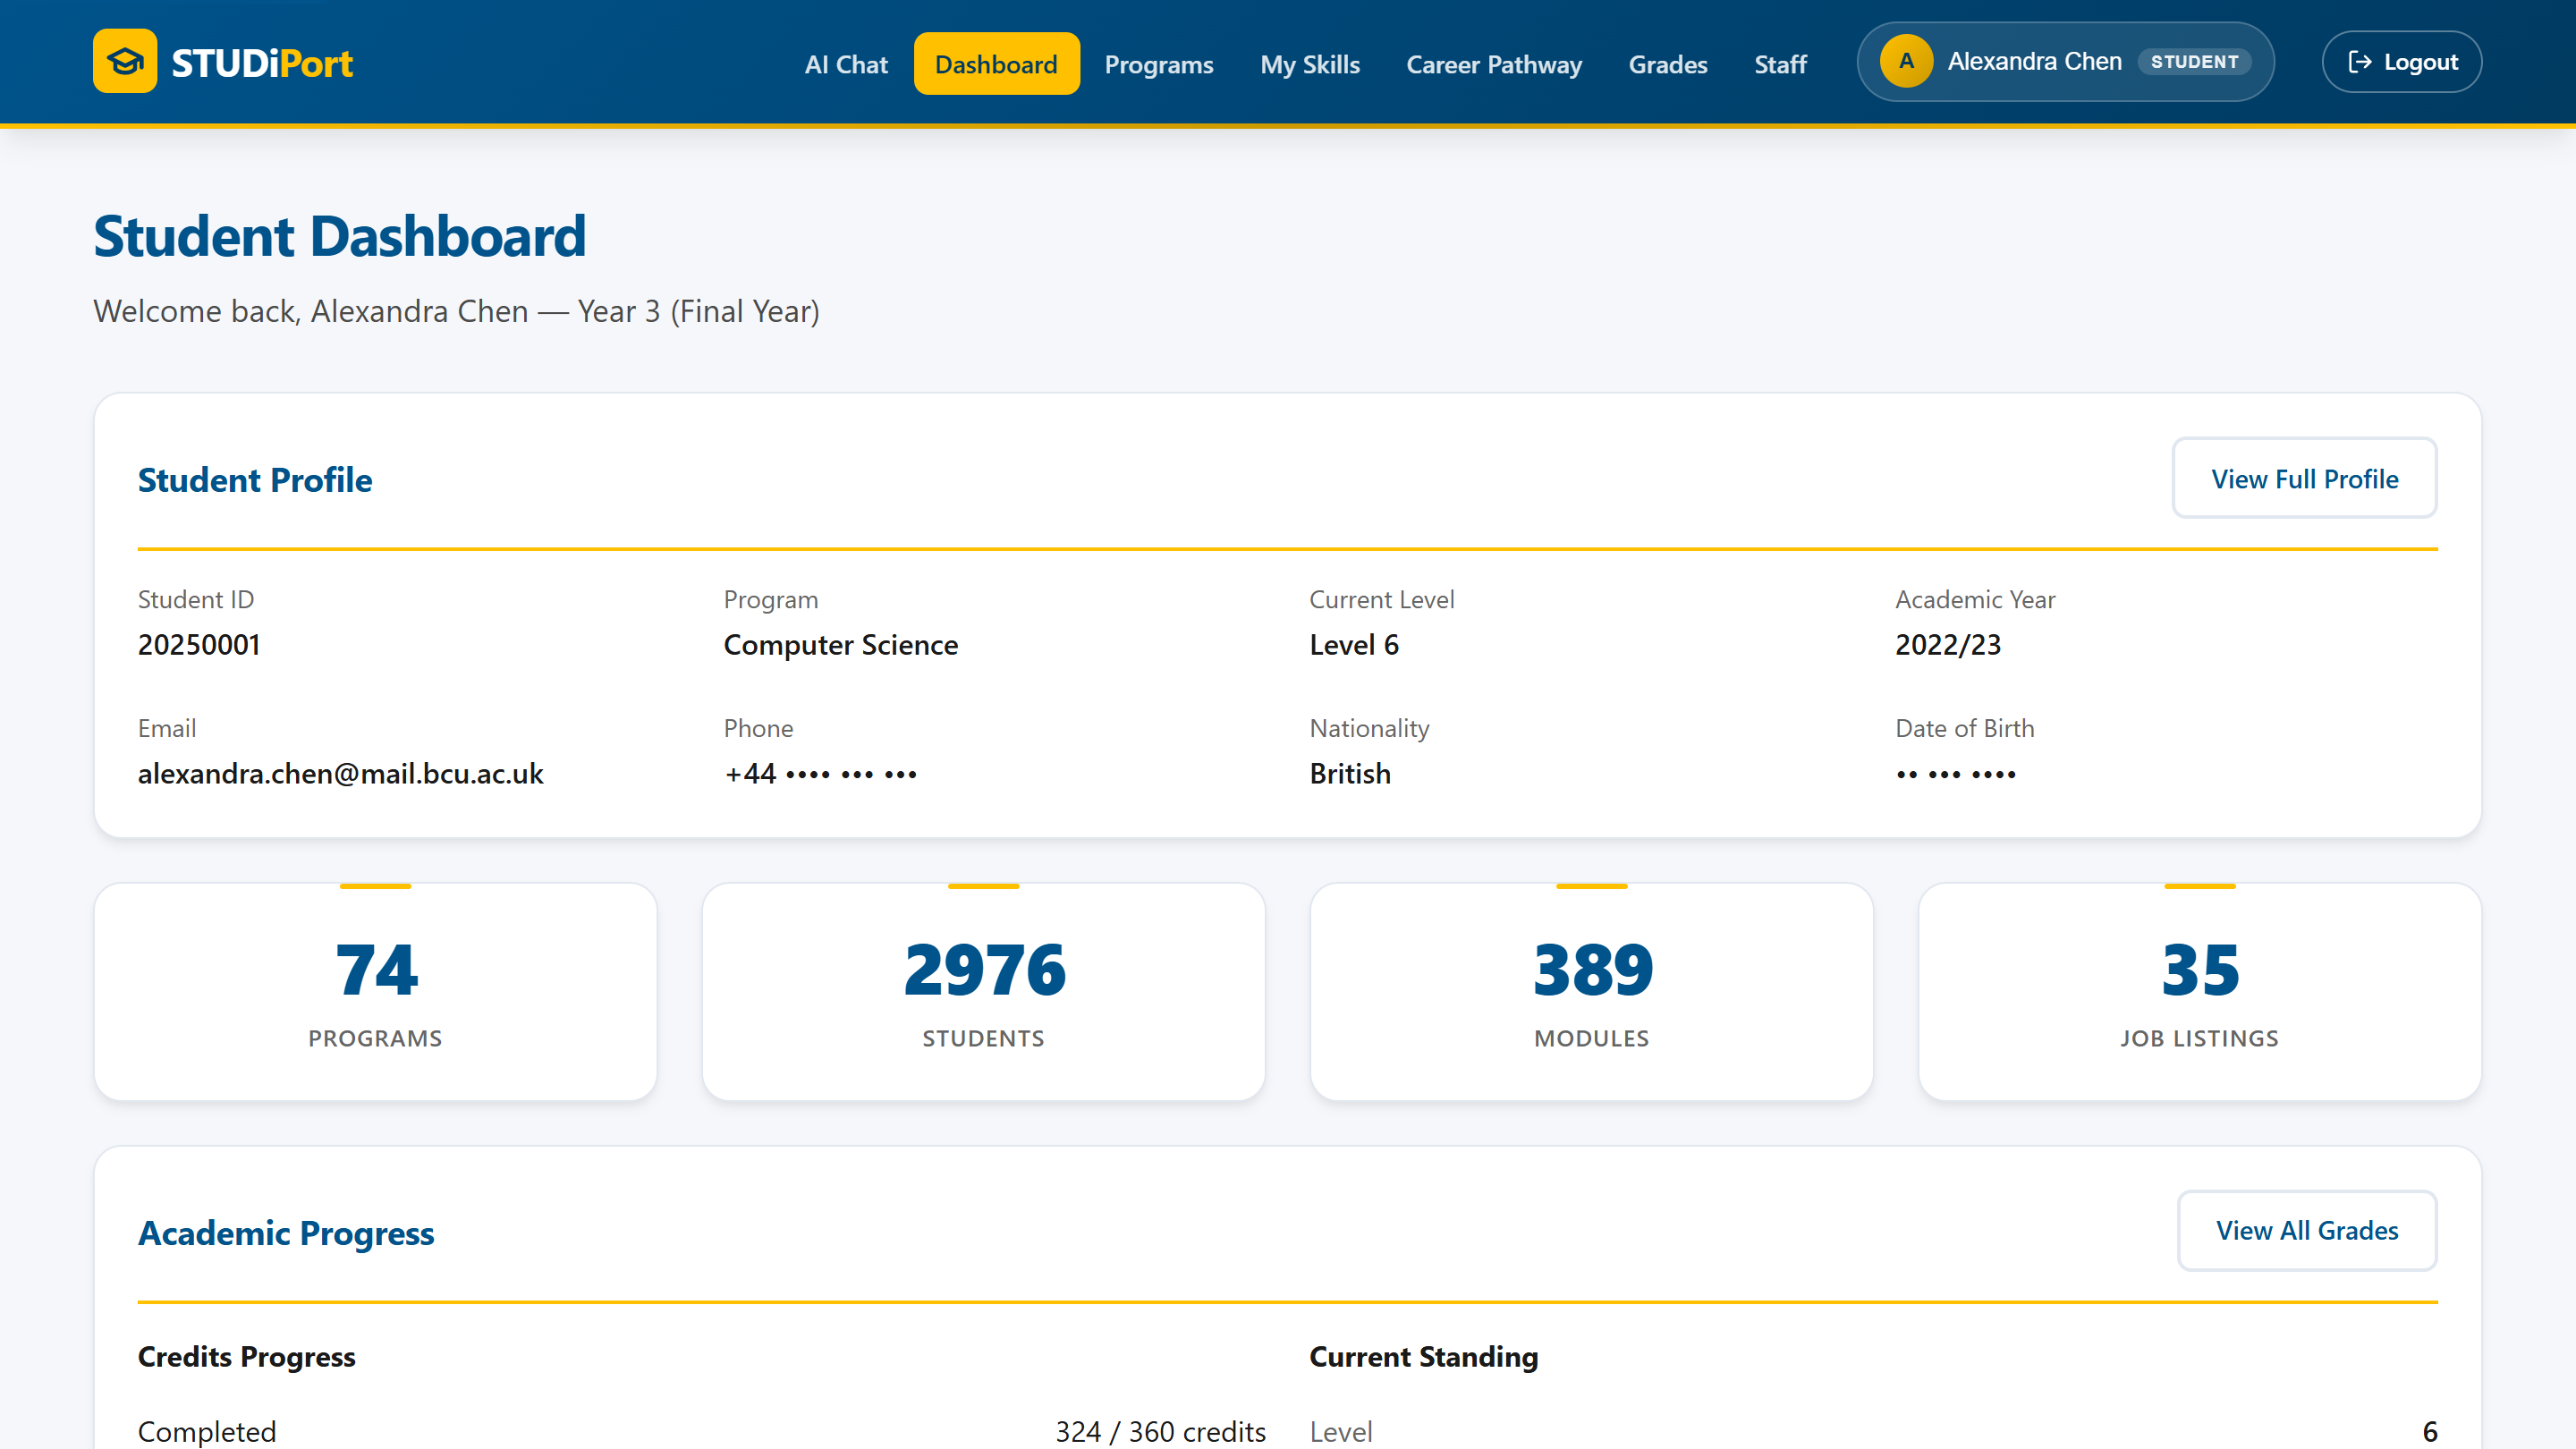This screenshot has height=1449, width=2576.
Task: Navigate to Career Pathway
Action: 1494,64
